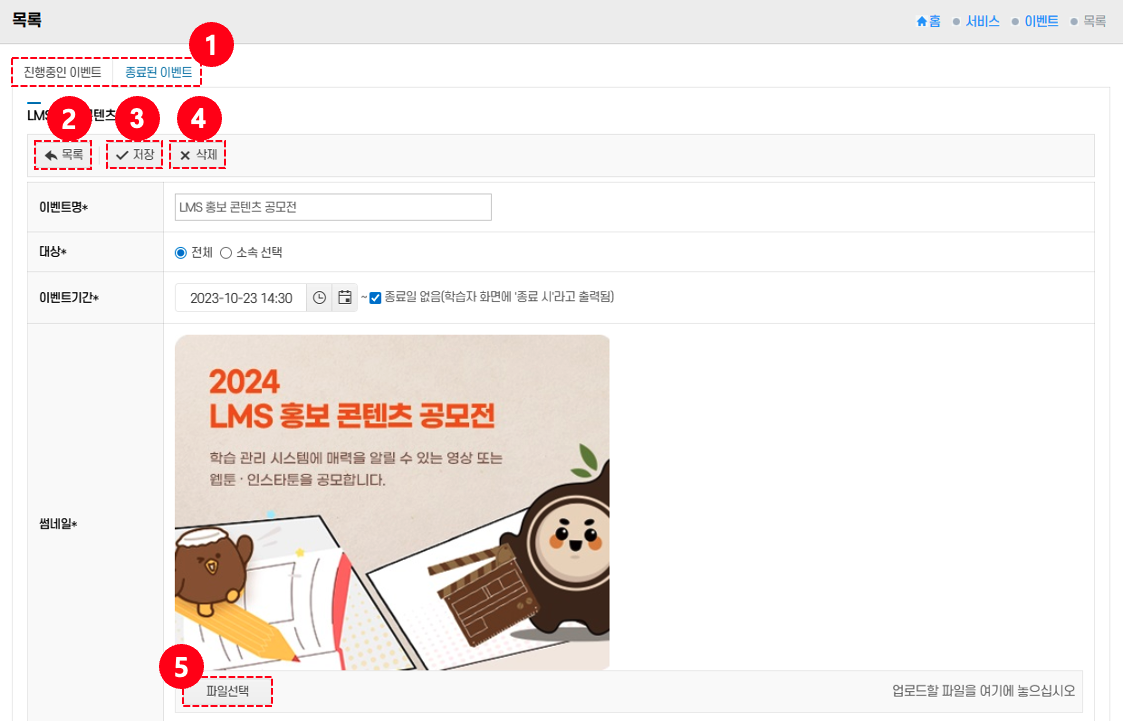Click the home icon in breadcrumb
1123x721 pixels.
coord(922,21)
